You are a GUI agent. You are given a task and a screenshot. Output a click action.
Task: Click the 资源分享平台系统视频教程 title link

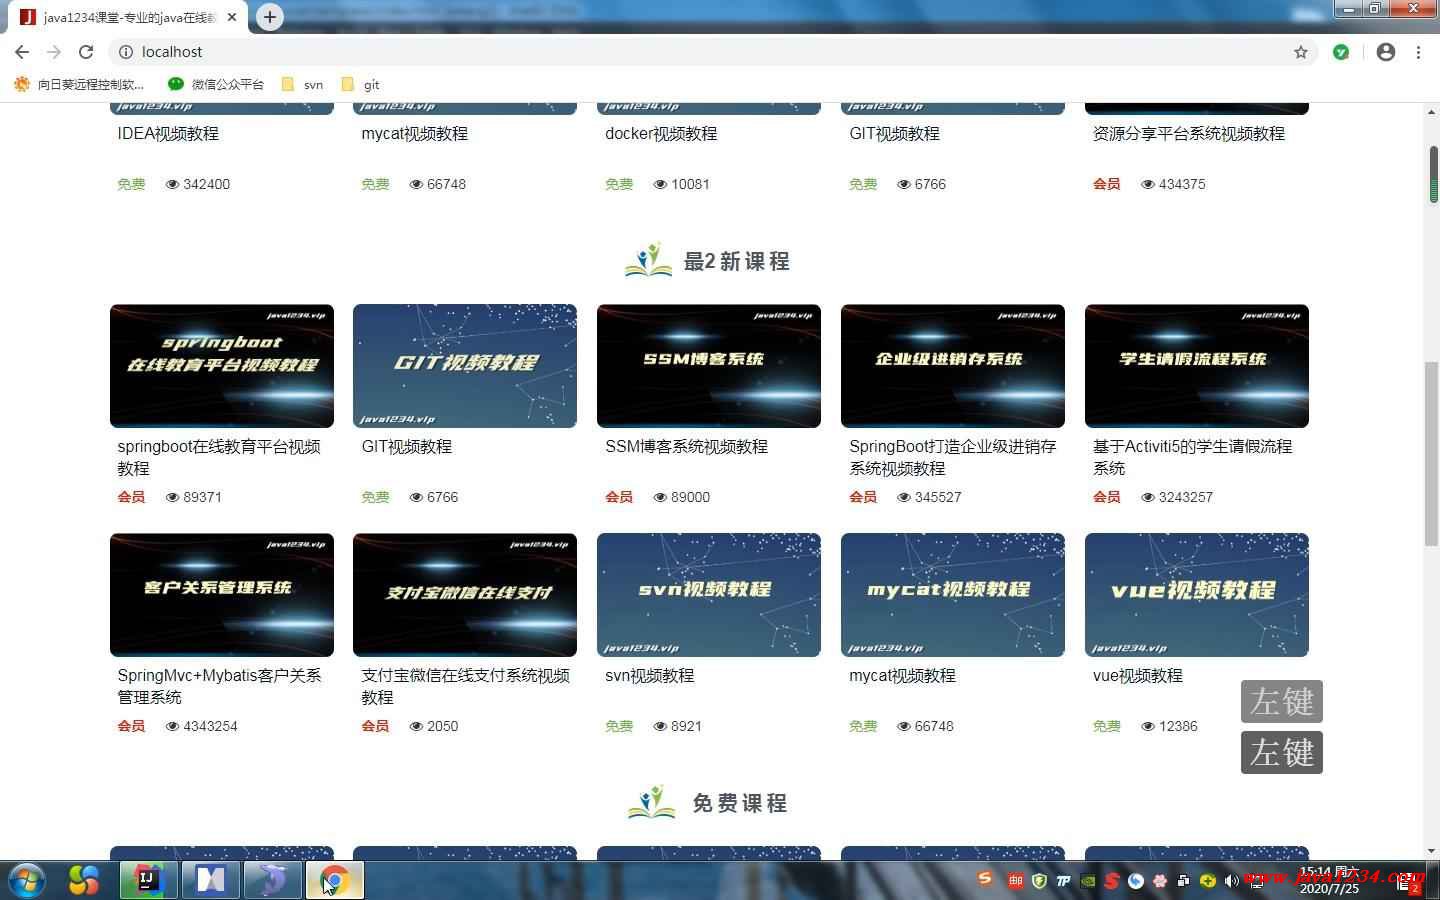pyautogui.click(x=1189, y=133)
